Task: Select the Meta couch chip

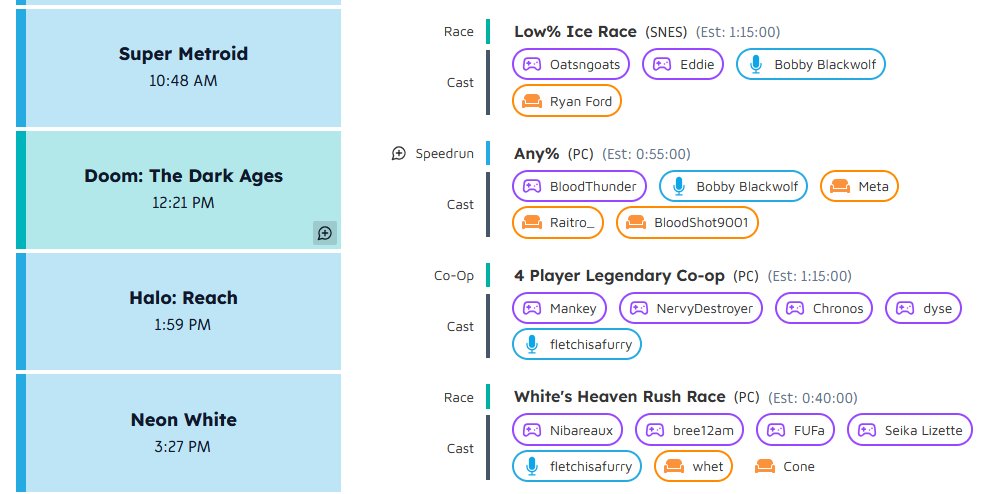Action: [x=859, y=186]
